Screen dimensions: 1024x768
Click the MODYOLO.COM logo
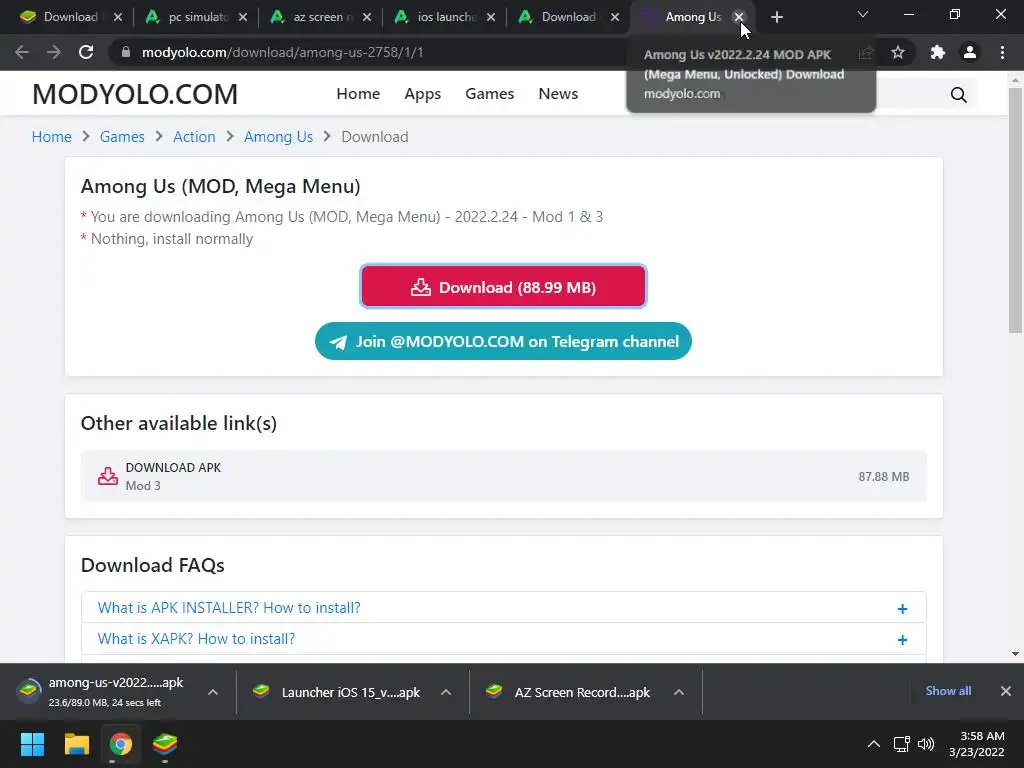pyautogui.click(x=135, y=94)
